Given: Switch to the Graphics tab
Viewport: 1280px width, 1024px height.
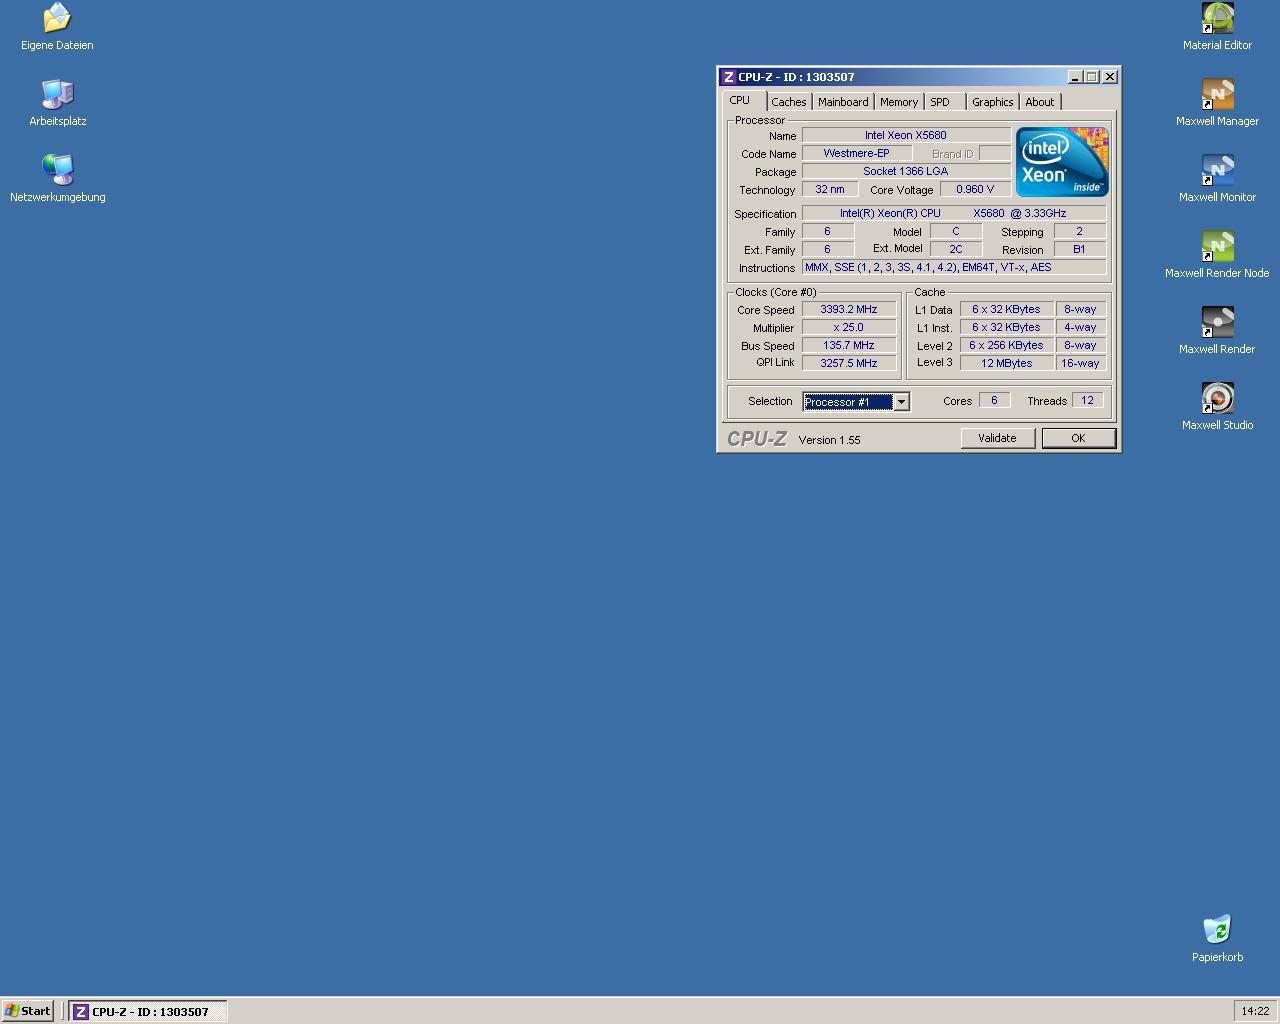Looking at the screenshot, I should pos(992,102).
